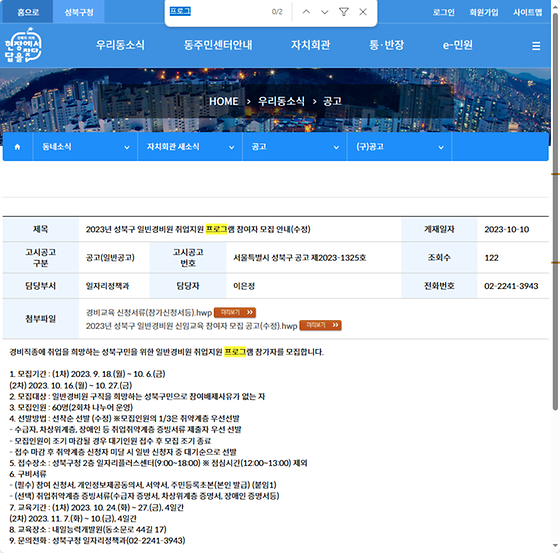560x553 pixels.
Task: Select the posting date 2023-10-10
Action: coord(506,229)
